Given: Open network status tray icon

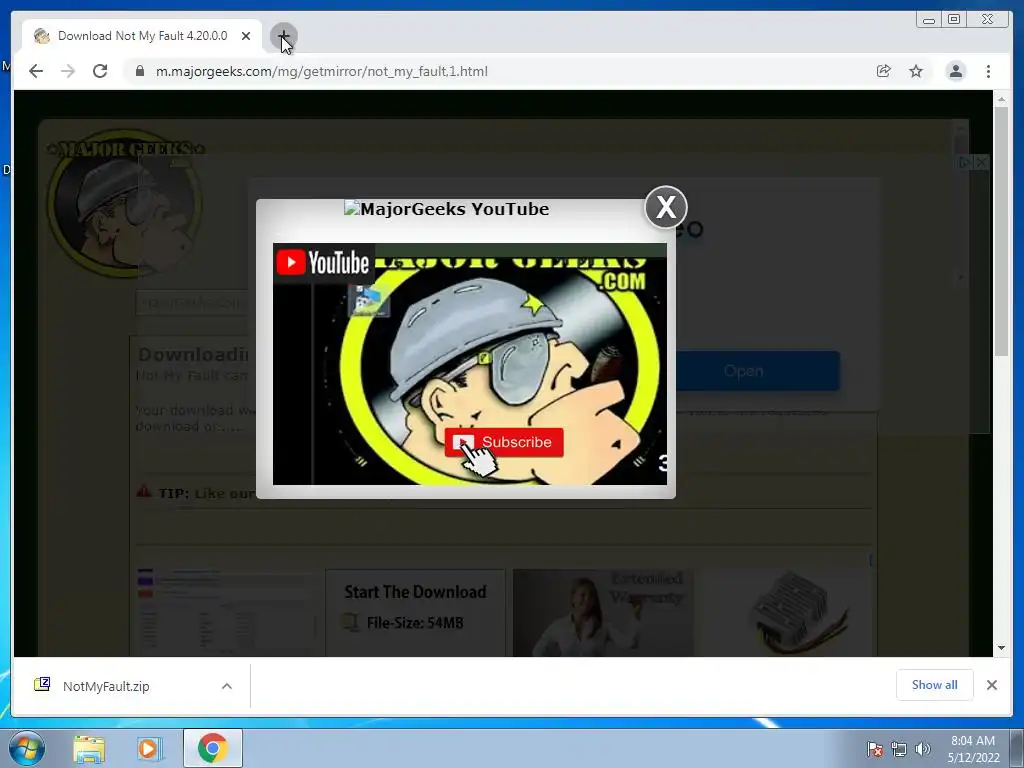Looking at the screenshot, I should [x=899, y=749].
